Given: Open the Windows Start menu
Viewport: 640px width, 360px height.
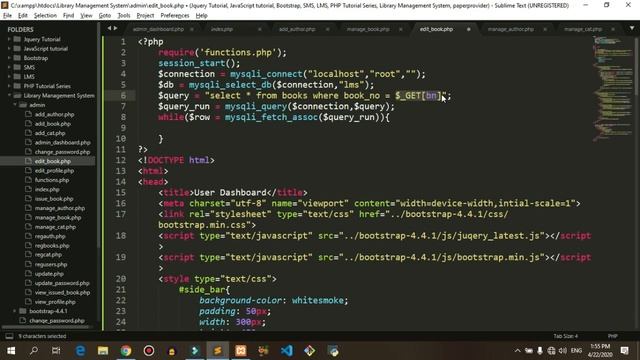Looking at the screenshot, I should (11, 351).
